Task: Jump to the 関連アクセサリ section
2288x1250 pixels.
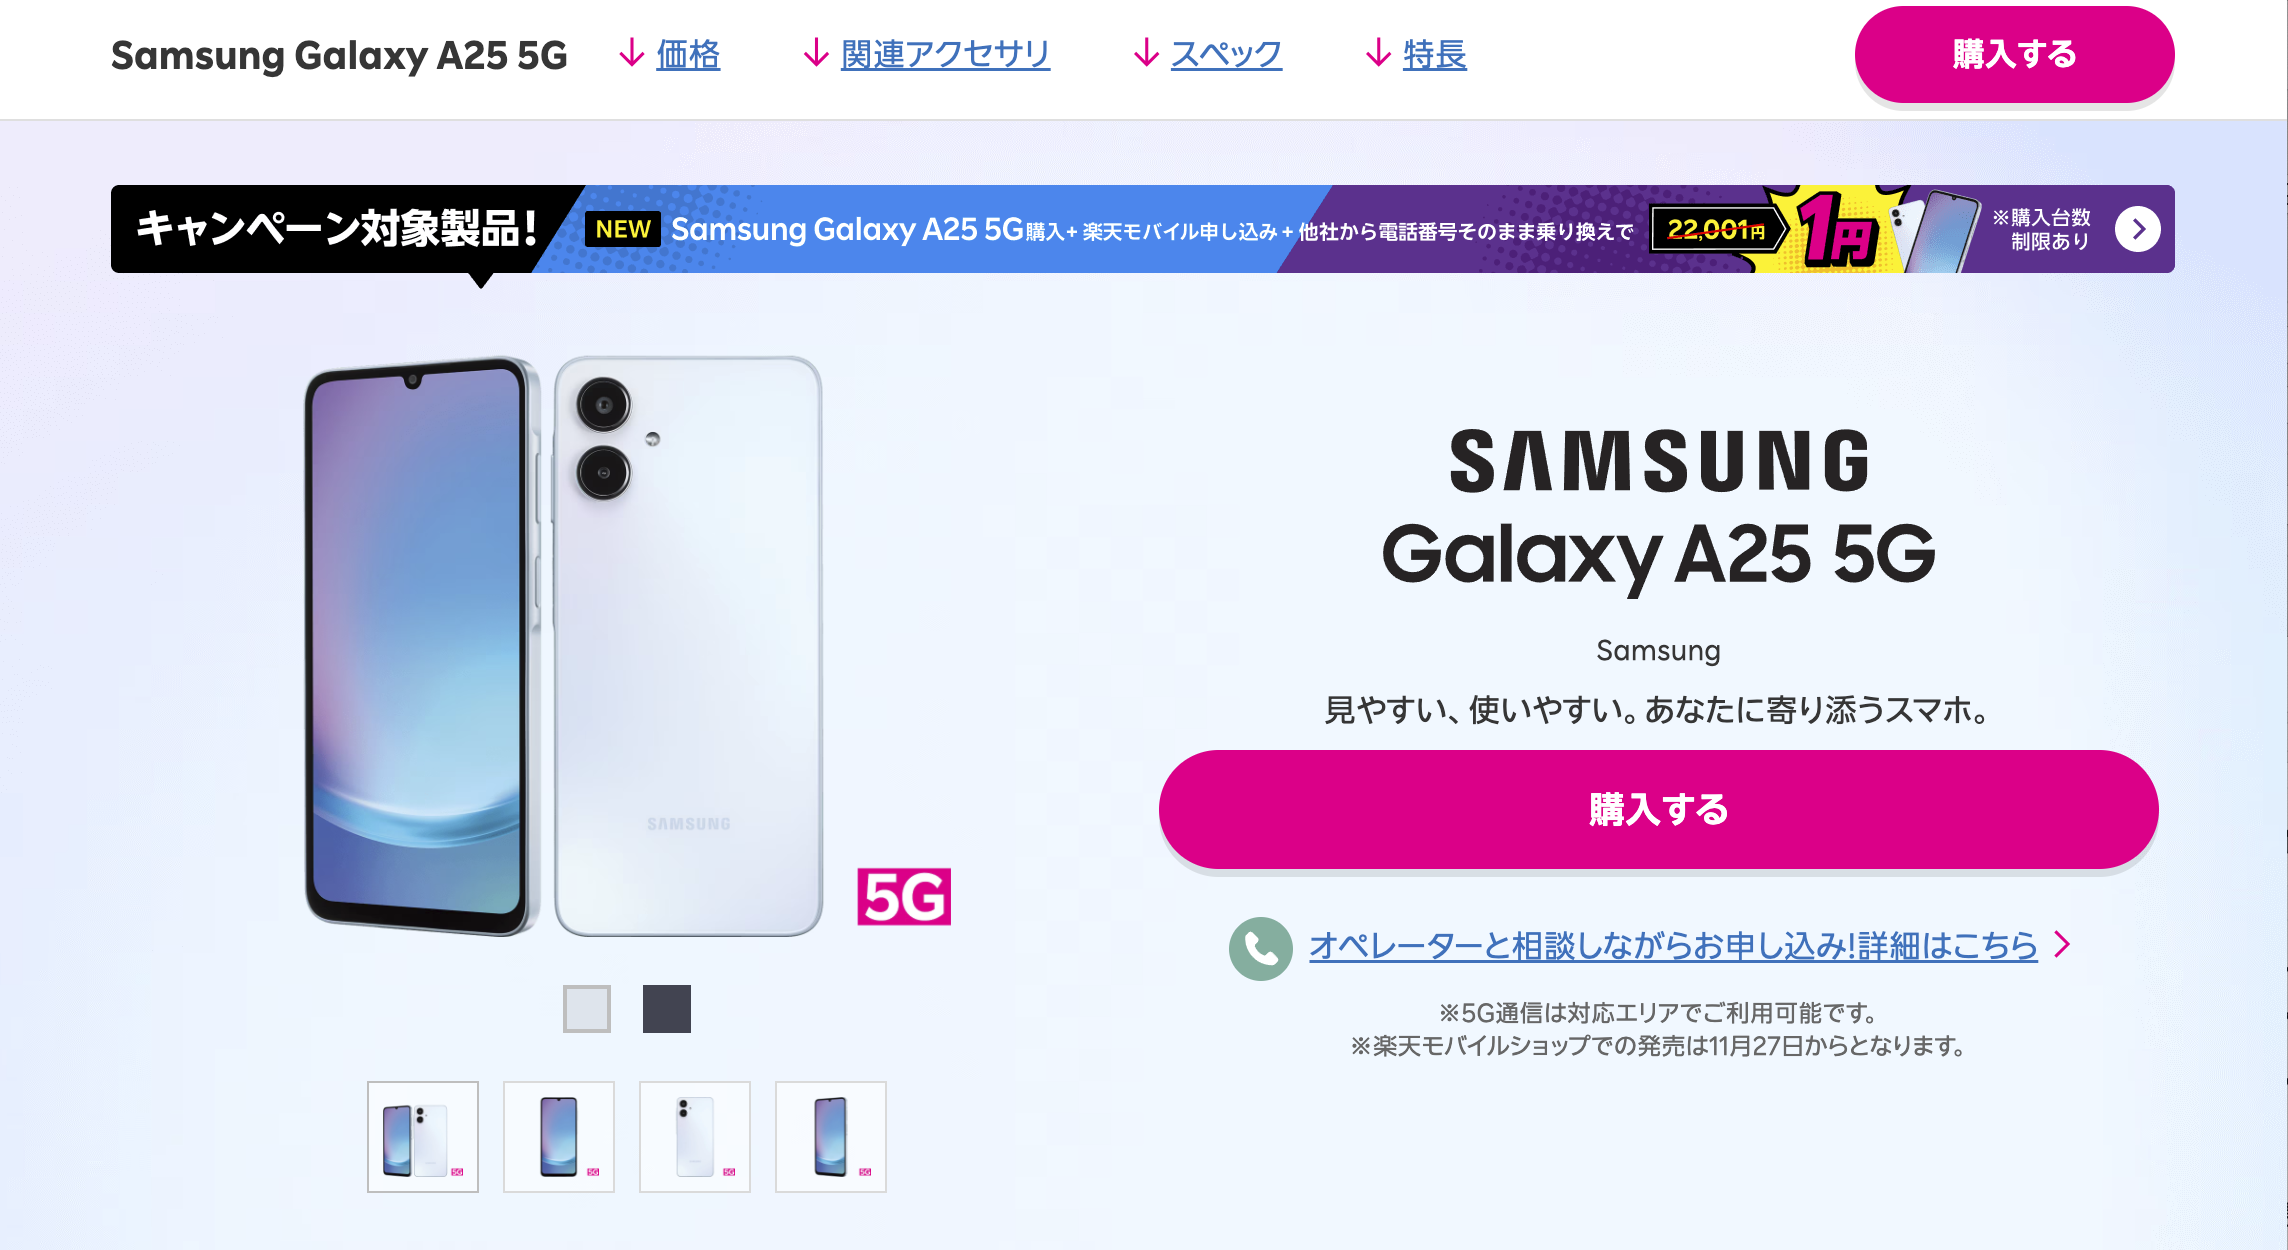Action: pos(945,55)
